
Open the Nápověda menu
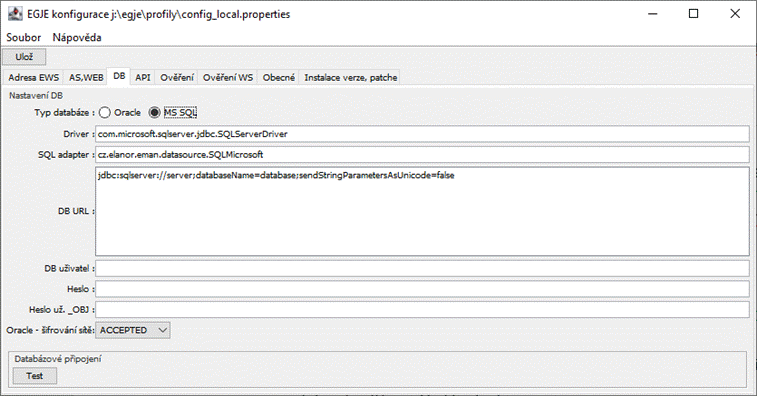click(77, 37)
